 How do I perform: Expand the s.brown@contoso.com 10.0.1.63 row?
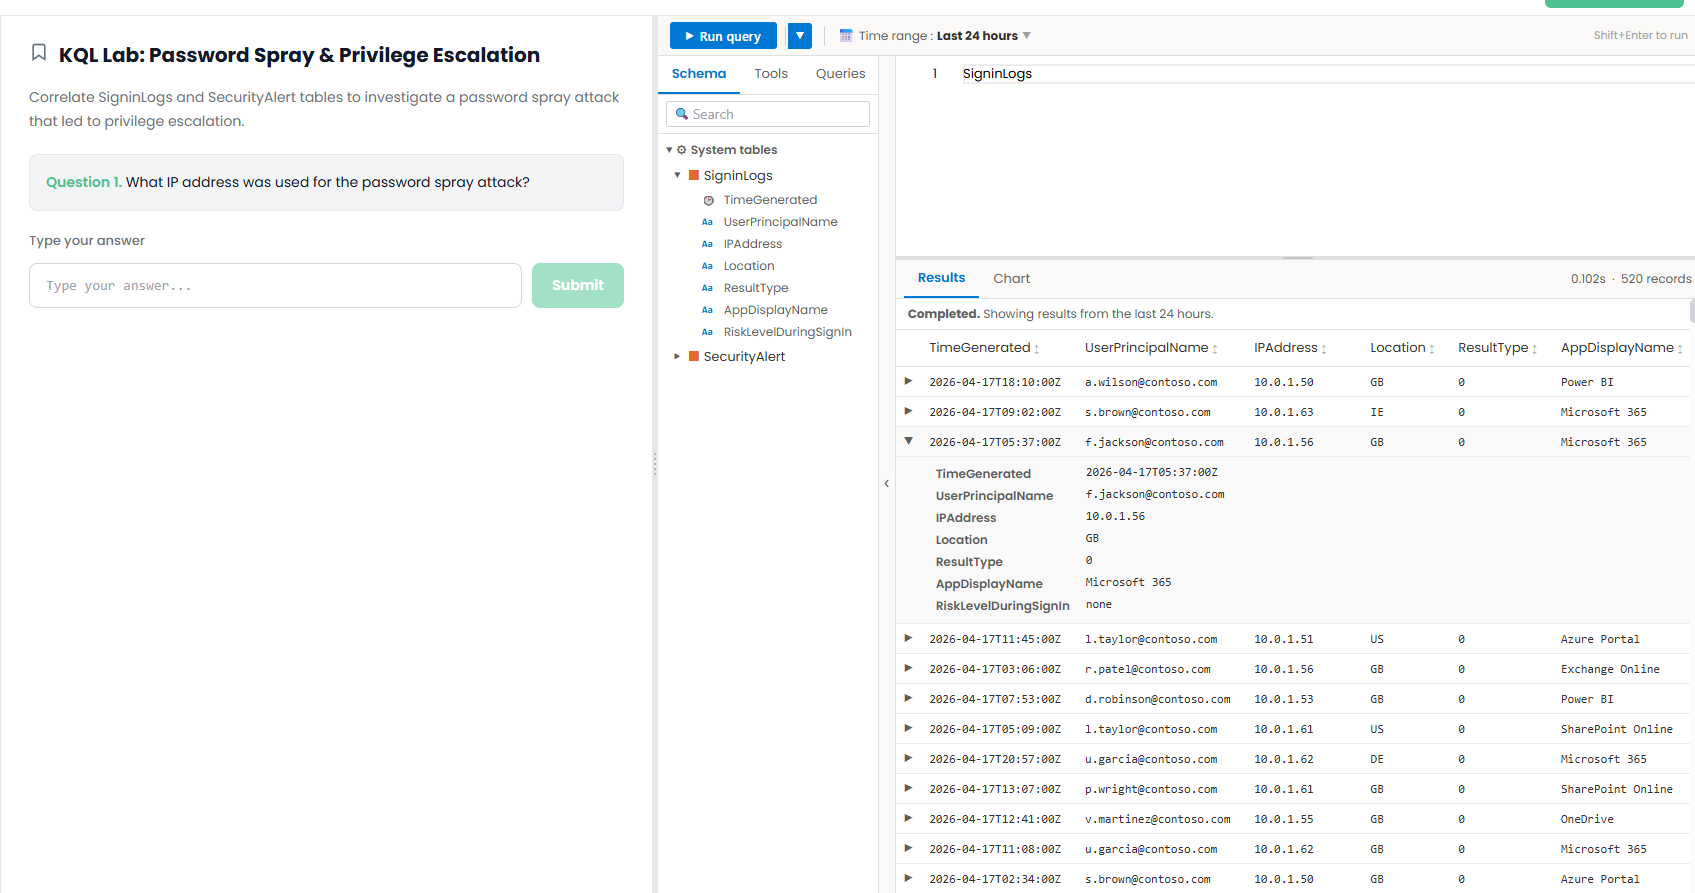908,411
